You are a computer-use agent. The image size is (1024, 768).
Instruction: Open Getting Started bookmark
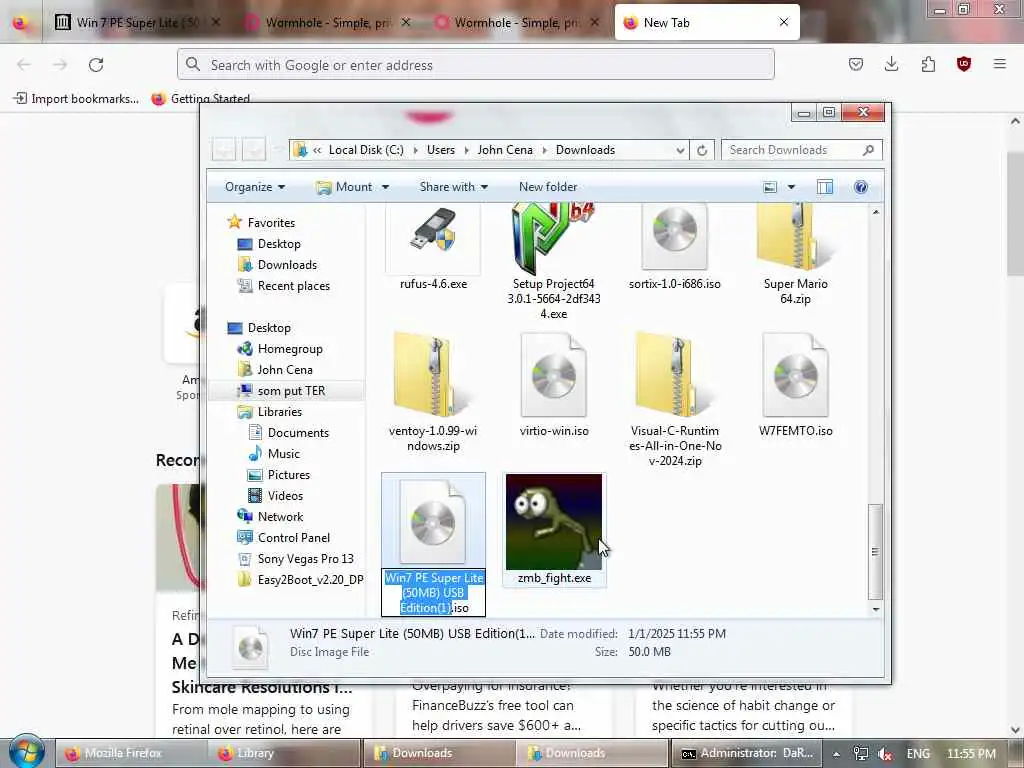[x=200, y=99]
